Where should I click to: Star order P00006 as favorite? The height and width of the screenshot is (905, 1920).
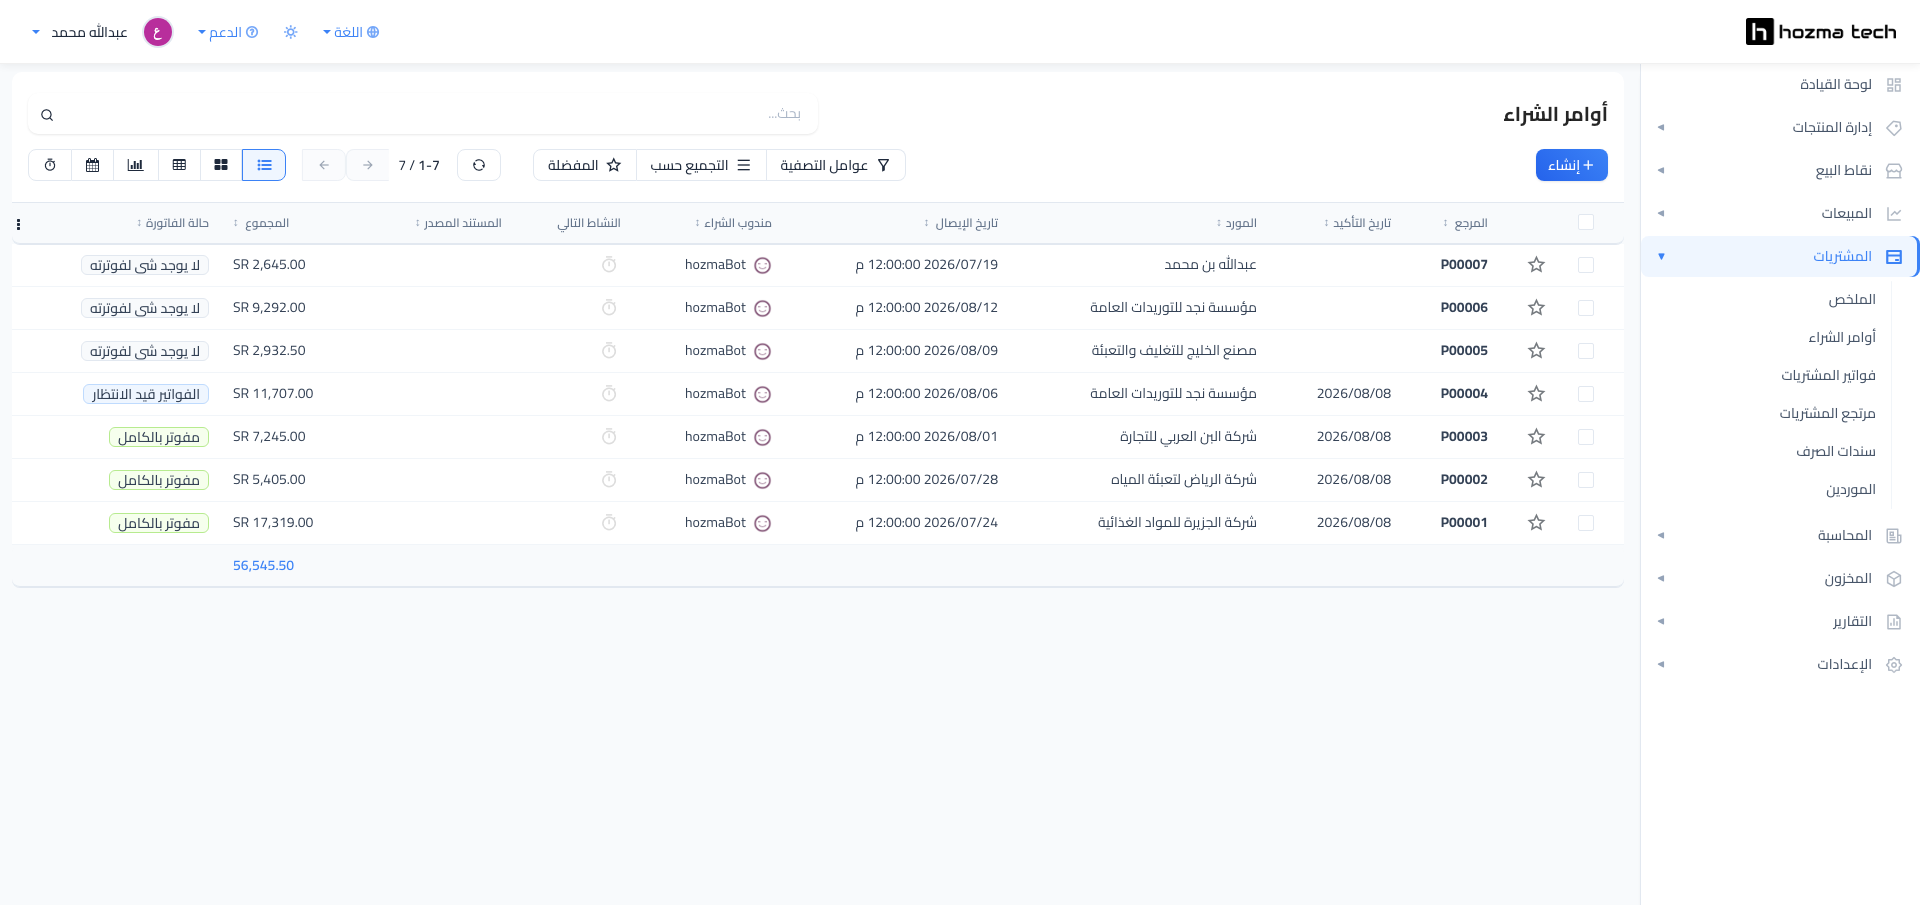pos(1537,308)
